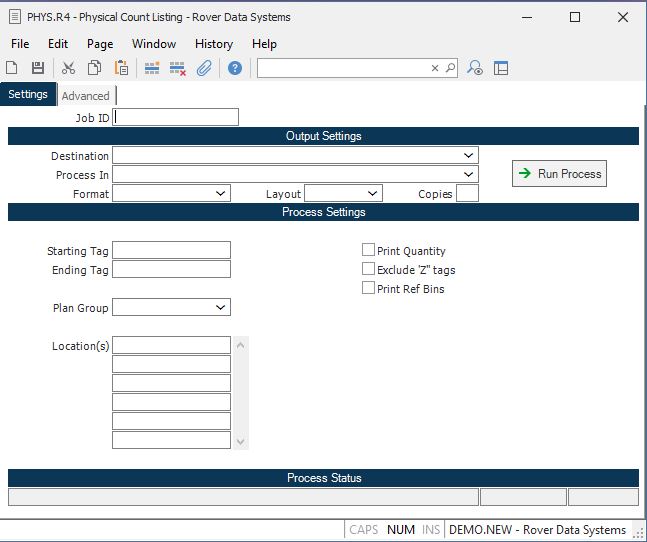Toggle the Exclude 'Z' tags checkbox
Image resolution: width=647 pixels, height=542 pixels.
click(x=368, y=270)
